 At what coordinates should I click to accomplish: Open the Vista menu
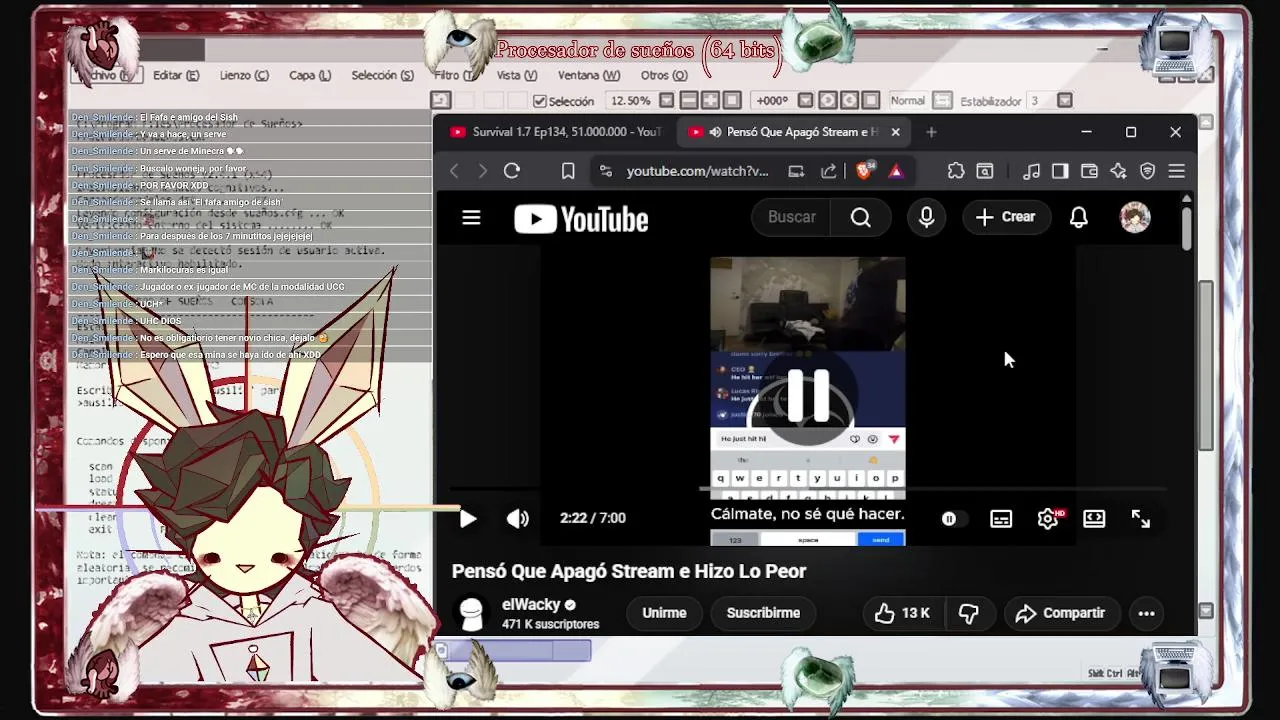(x=517, y=75)
